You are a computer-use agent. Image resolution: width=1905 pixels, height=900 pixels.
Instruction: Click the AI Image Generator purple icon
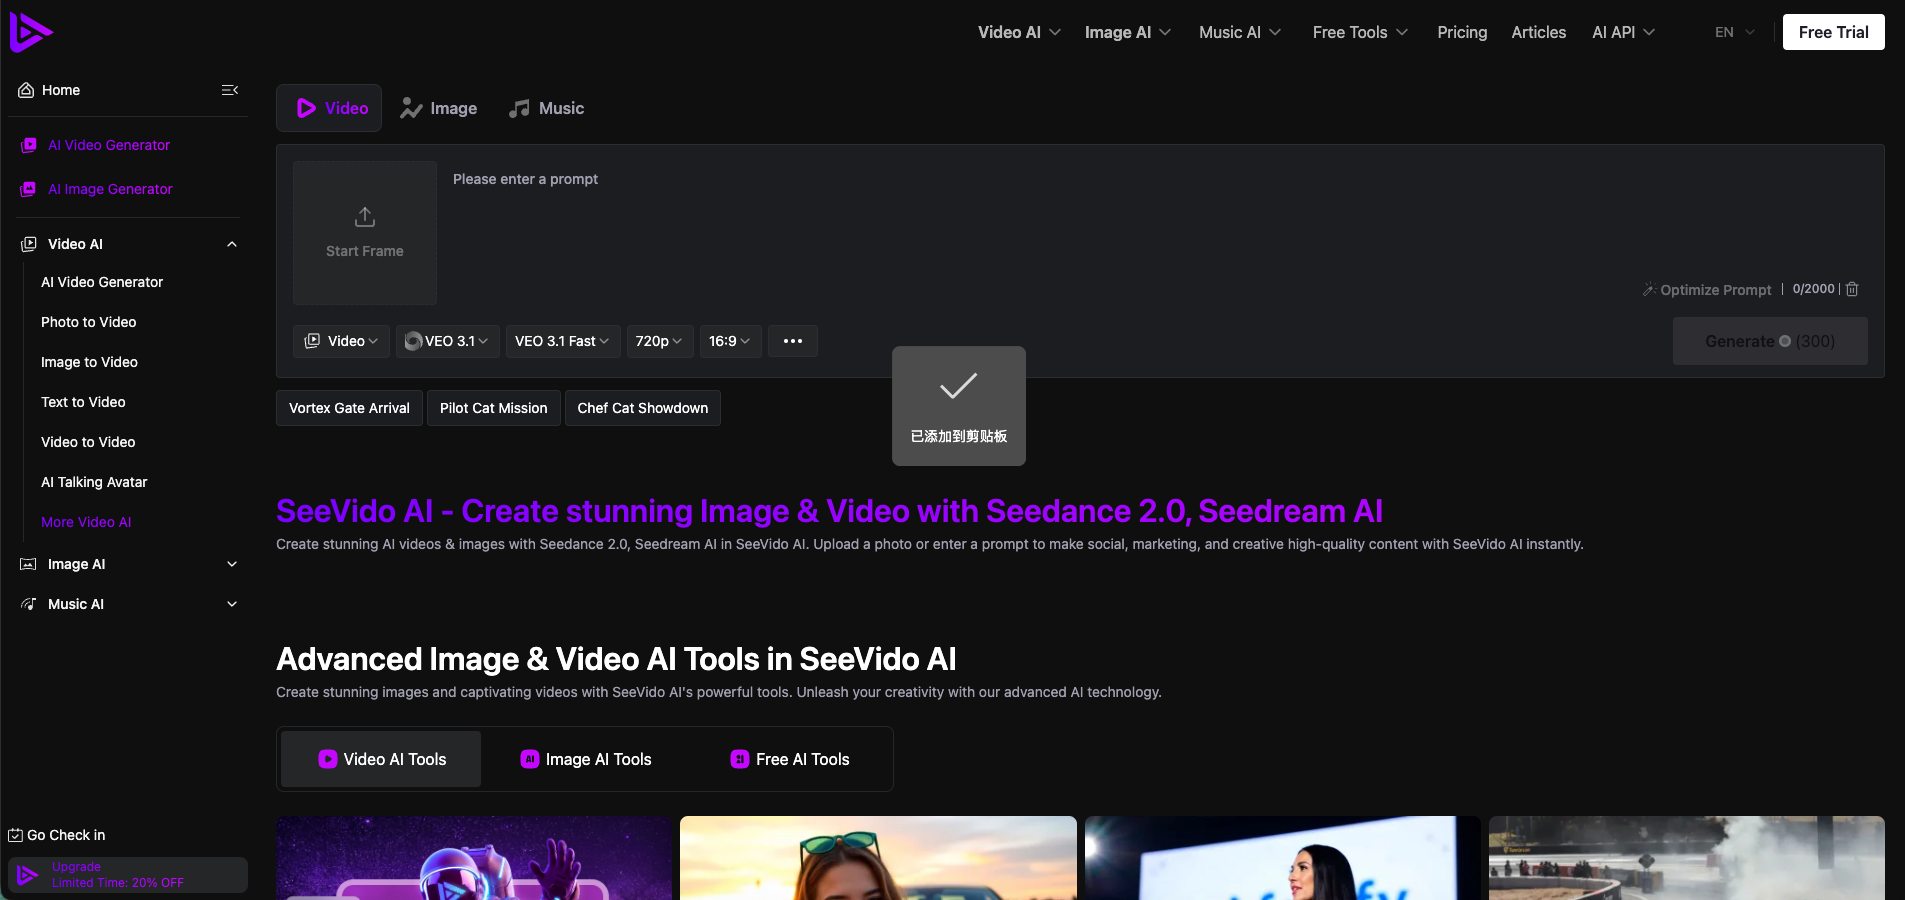tap(29, 189)
